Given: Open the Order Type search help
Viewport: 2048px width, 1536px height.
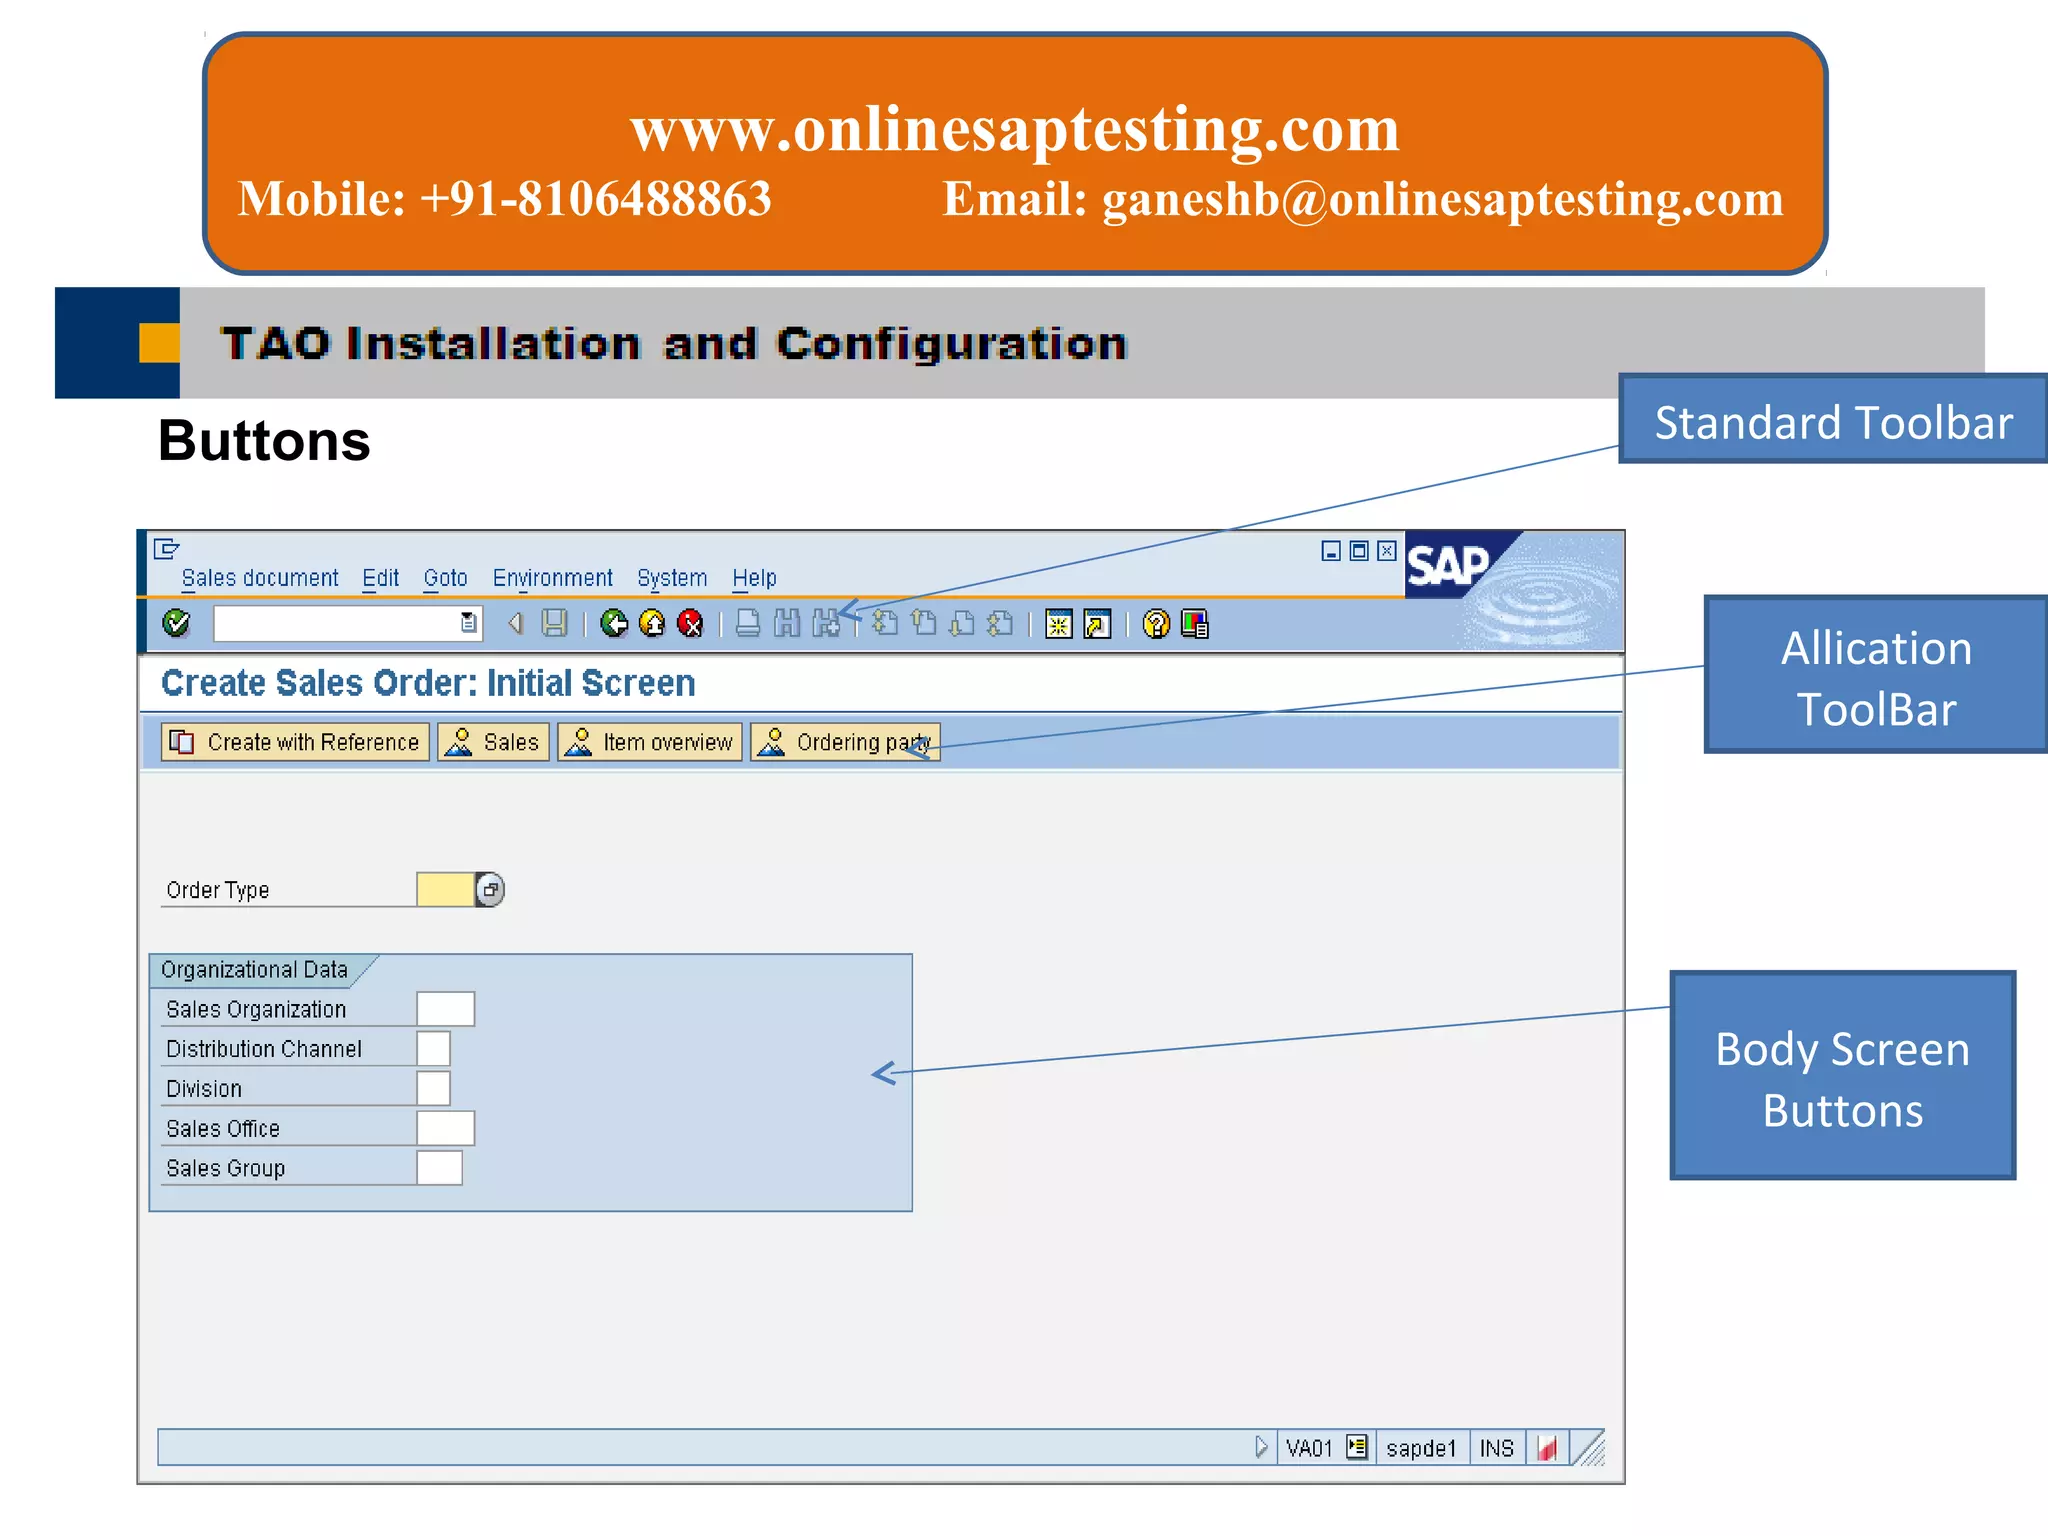Looking at the screenshot, I should [x=490, y=889].
